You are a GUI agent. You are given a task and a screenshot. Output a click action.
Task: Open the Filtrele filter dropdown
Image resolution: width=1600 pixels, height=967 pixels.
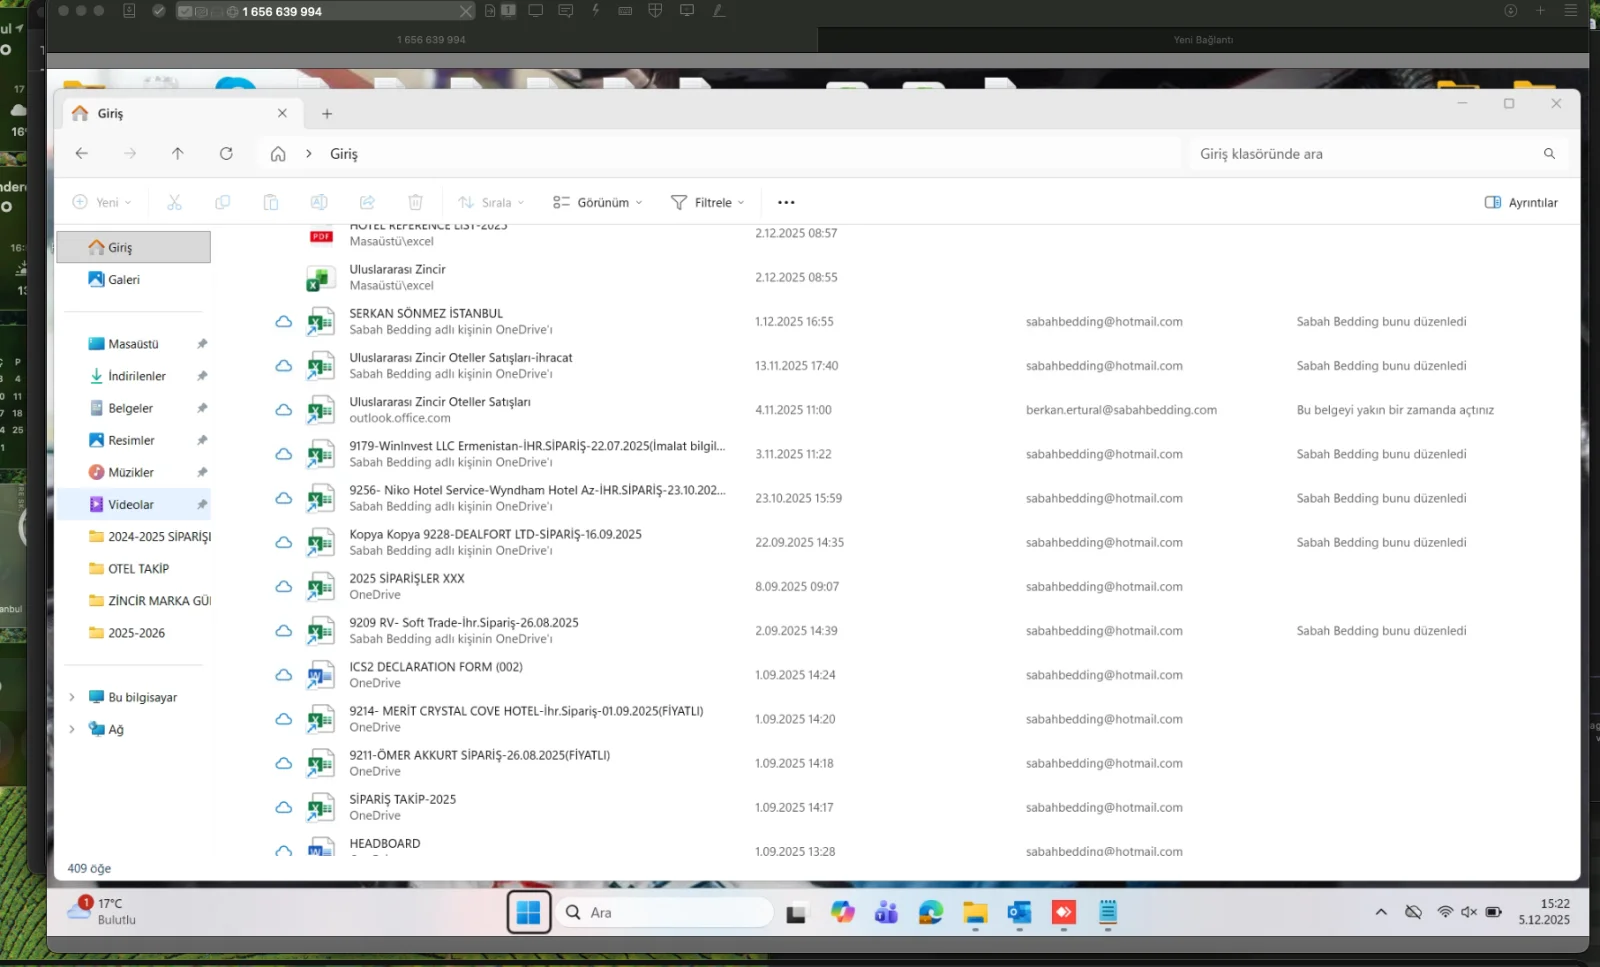click(708, 203)
